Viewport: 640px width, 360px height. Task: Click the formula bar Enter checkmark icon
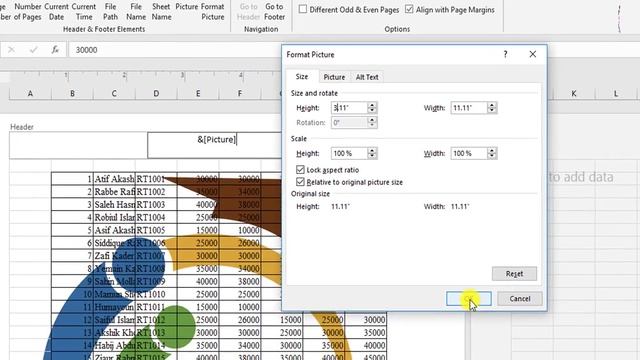click(x=33, y=50)
